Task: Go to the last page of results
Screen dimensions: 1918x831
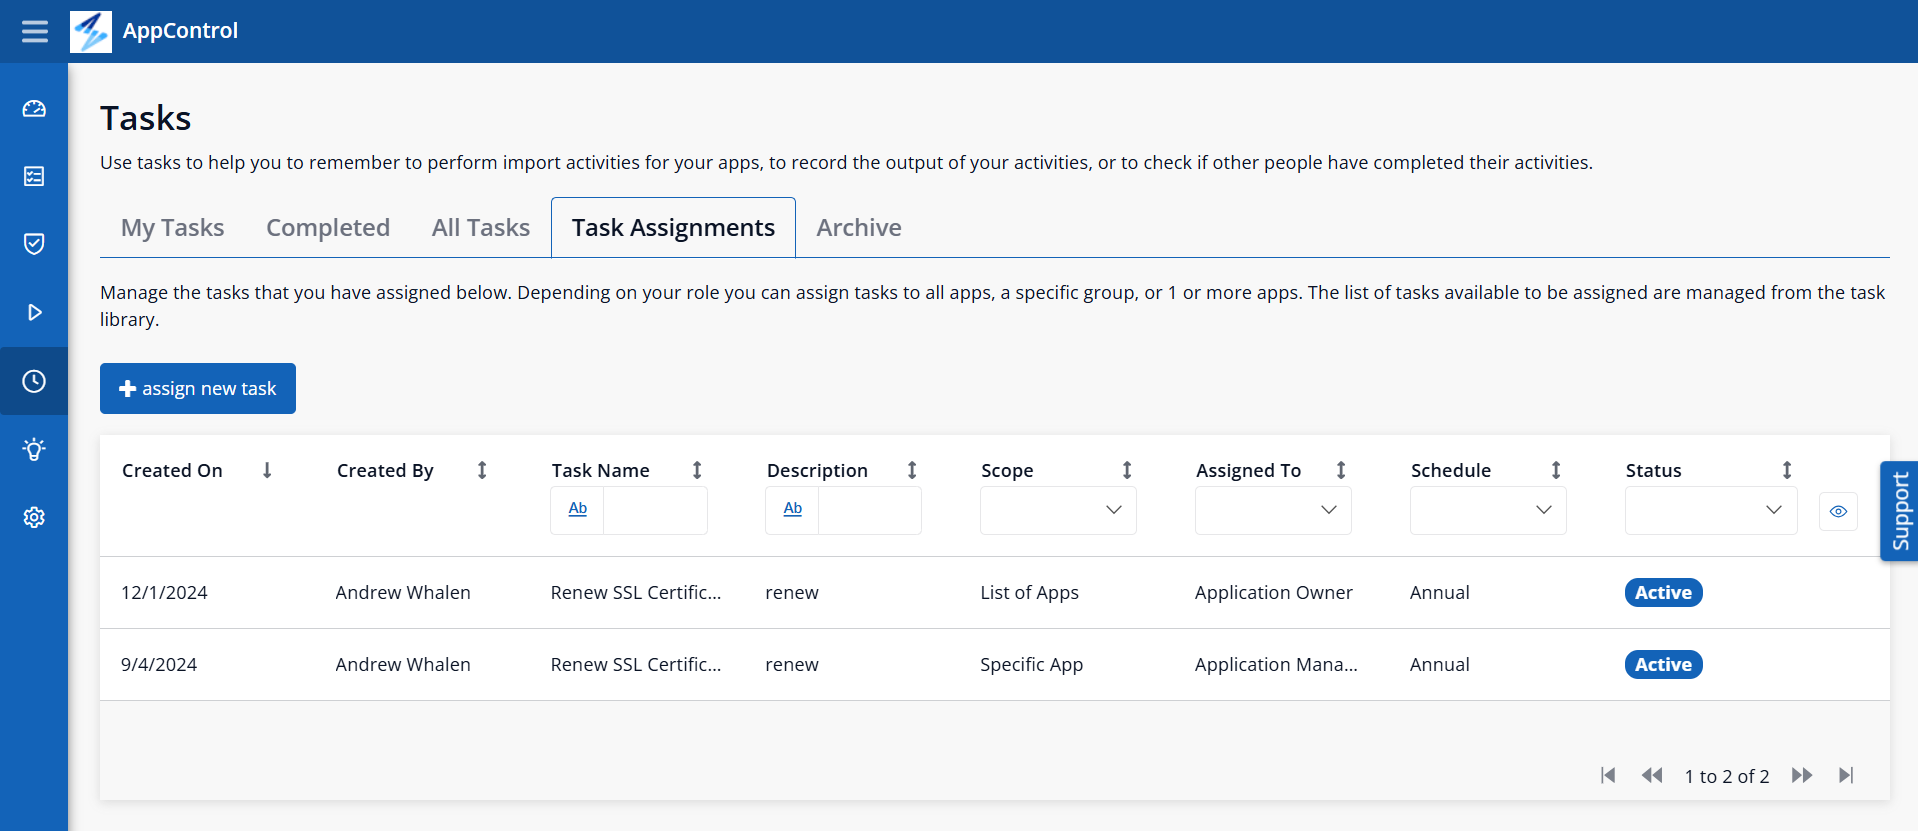Action: tap(1846, 775)
